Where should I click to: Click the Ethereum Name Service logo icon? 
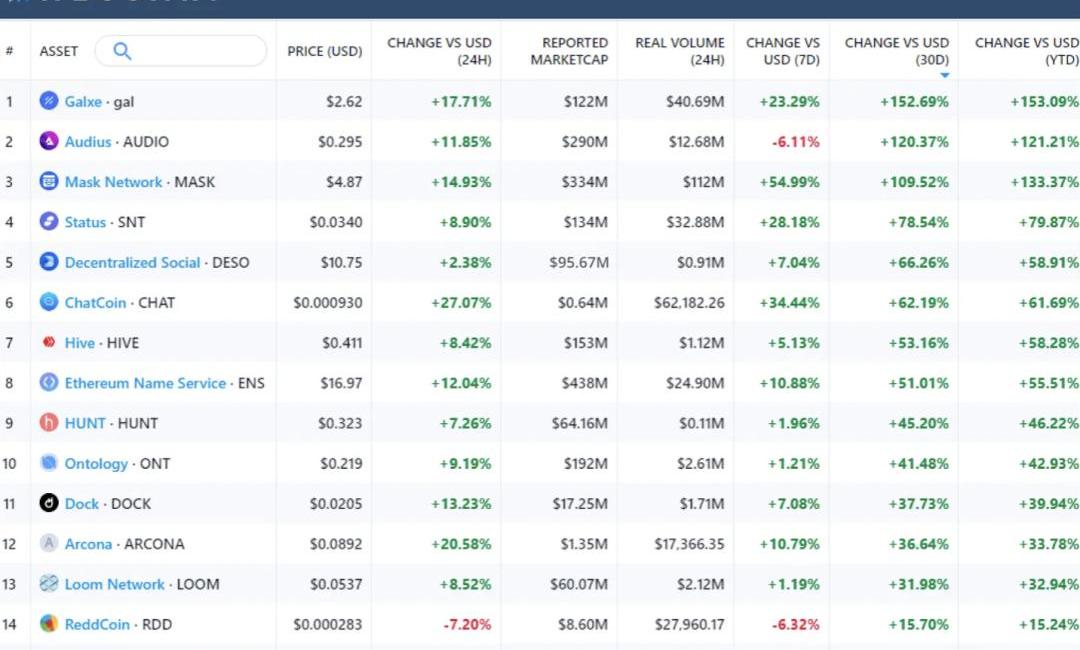49,383
